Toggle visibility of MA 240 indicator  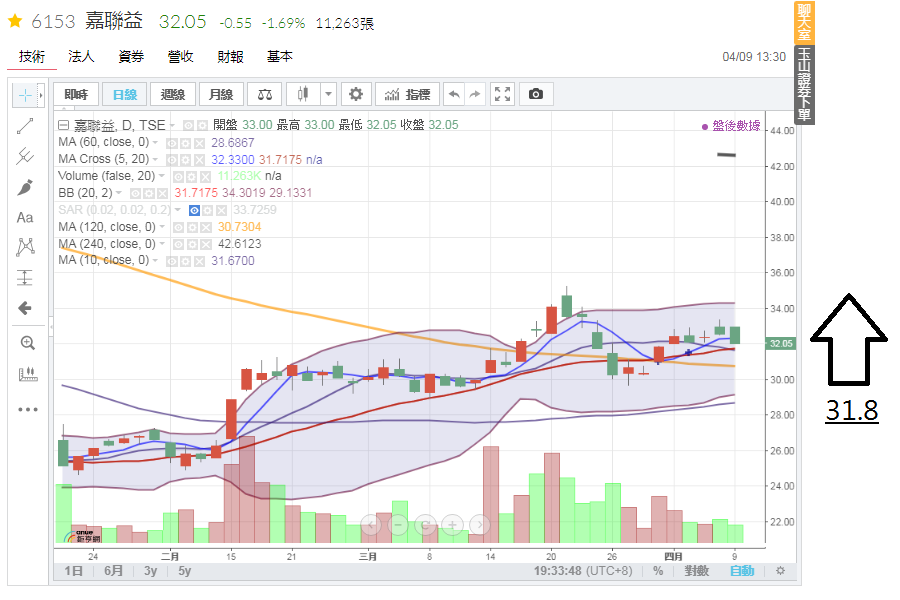(x=179, y=244)
